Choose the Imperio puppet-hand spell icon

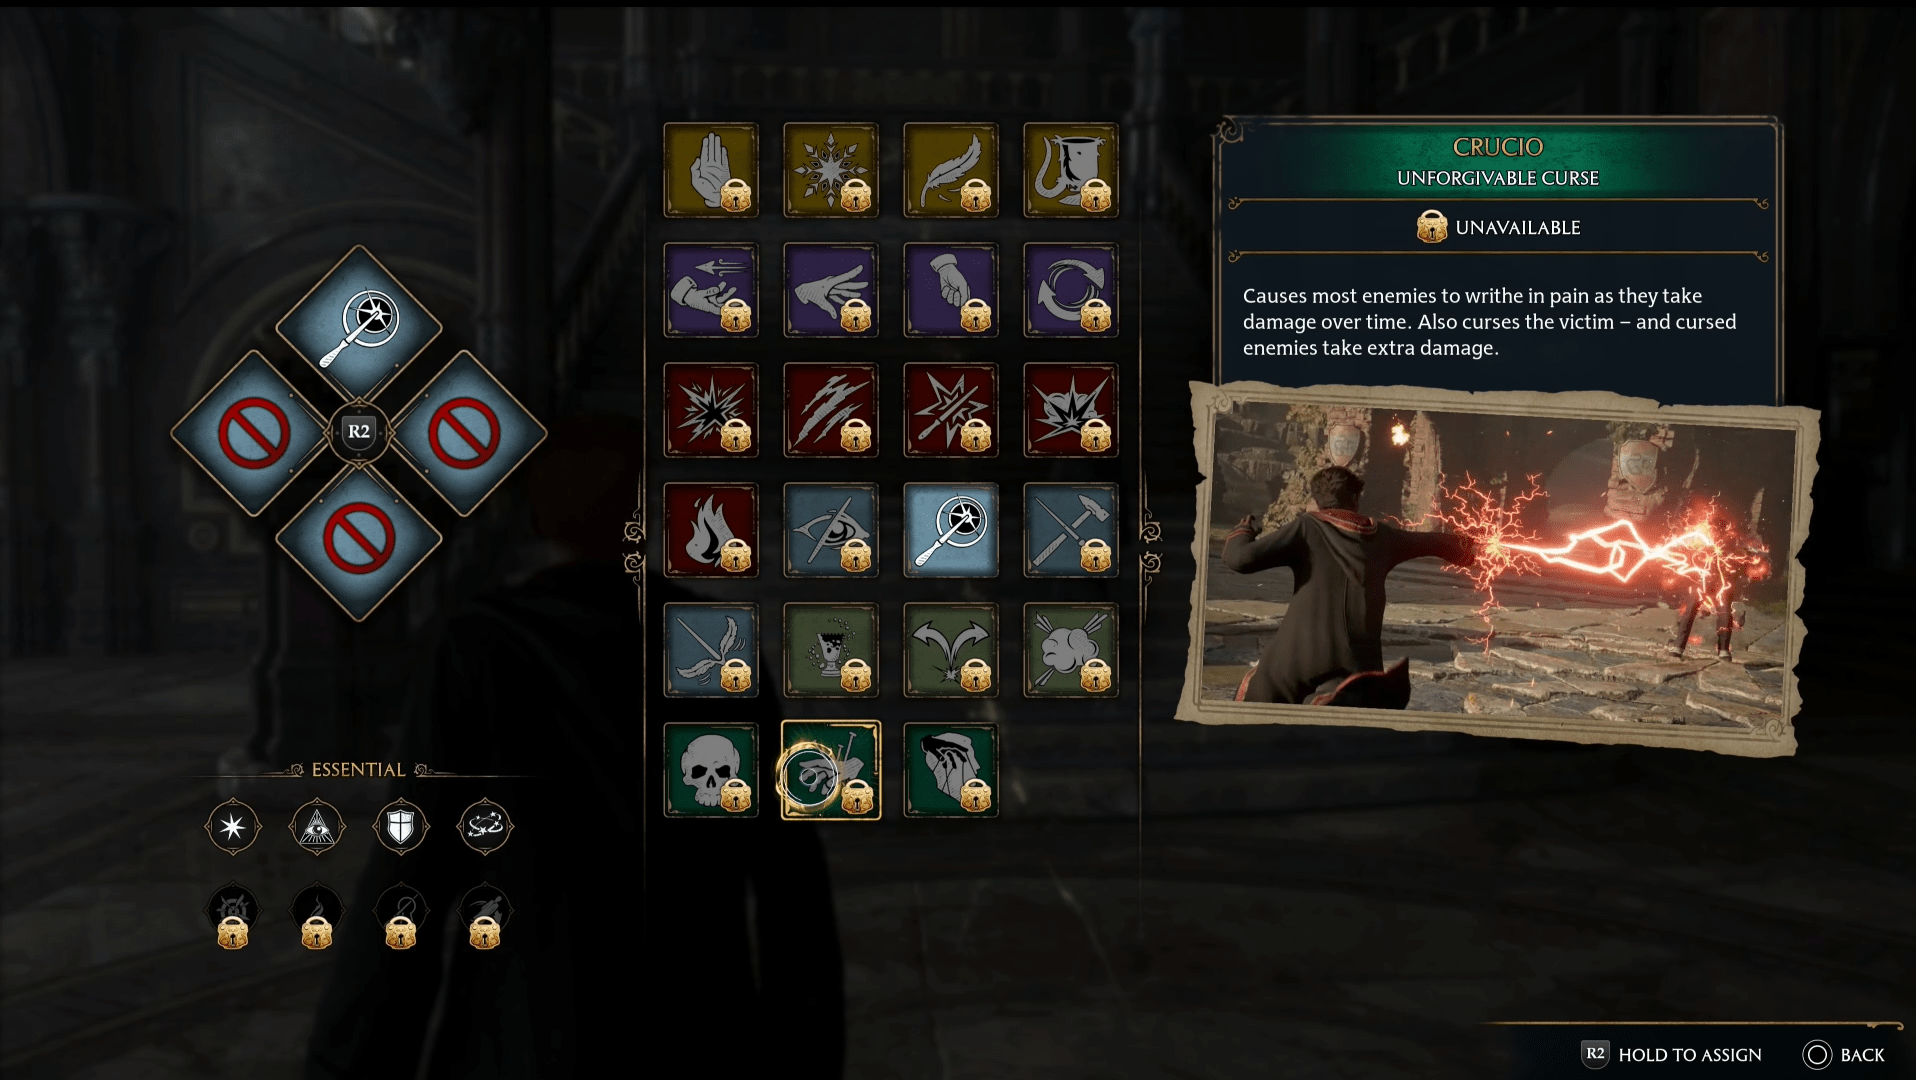tap(951, 770)
